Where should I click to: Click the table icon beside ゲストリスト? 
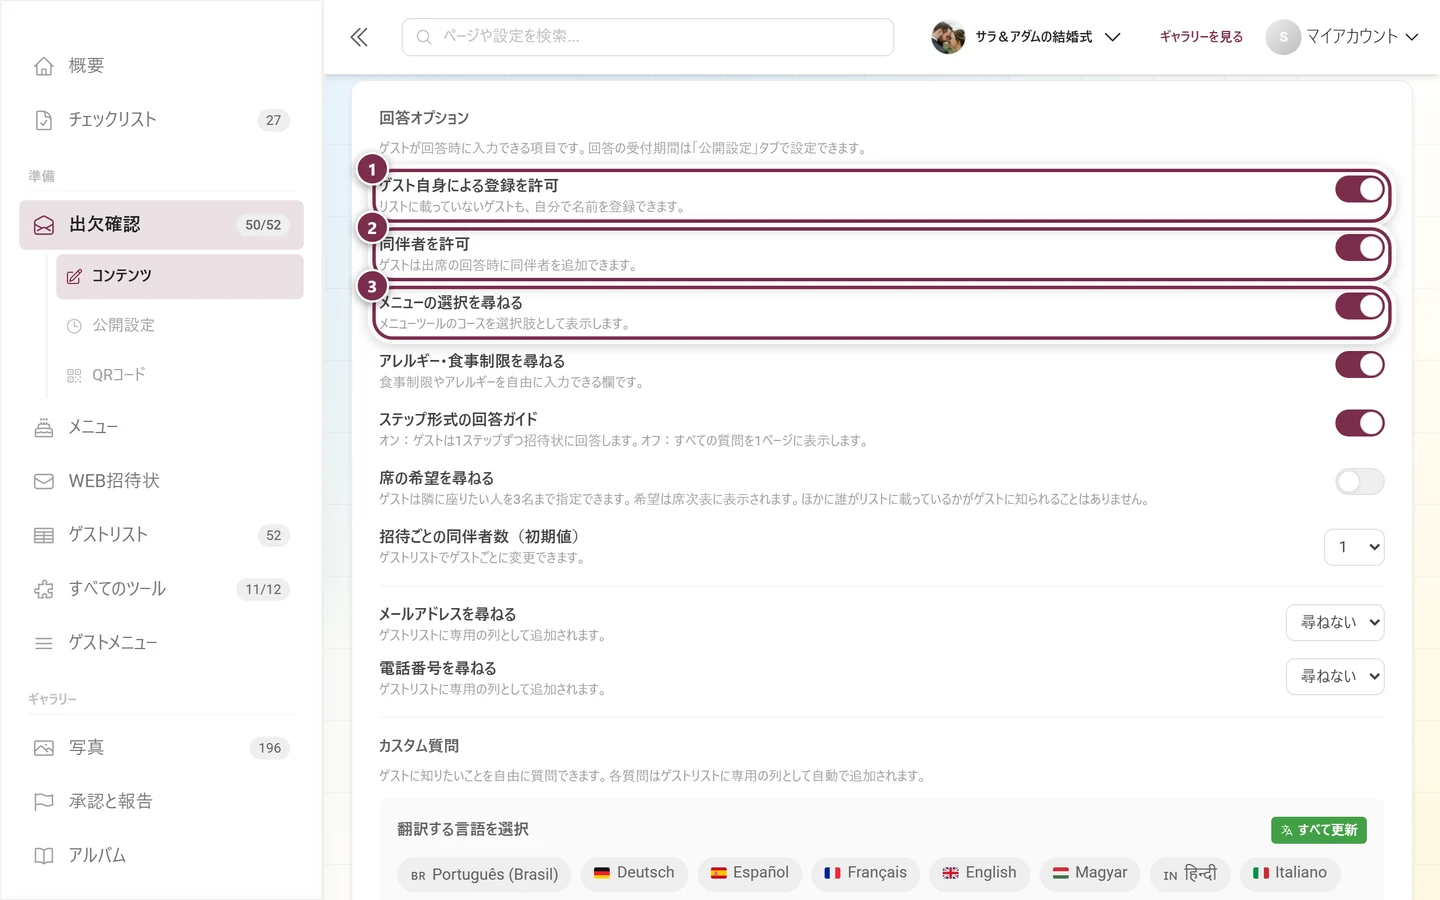[x=44, y=535]
